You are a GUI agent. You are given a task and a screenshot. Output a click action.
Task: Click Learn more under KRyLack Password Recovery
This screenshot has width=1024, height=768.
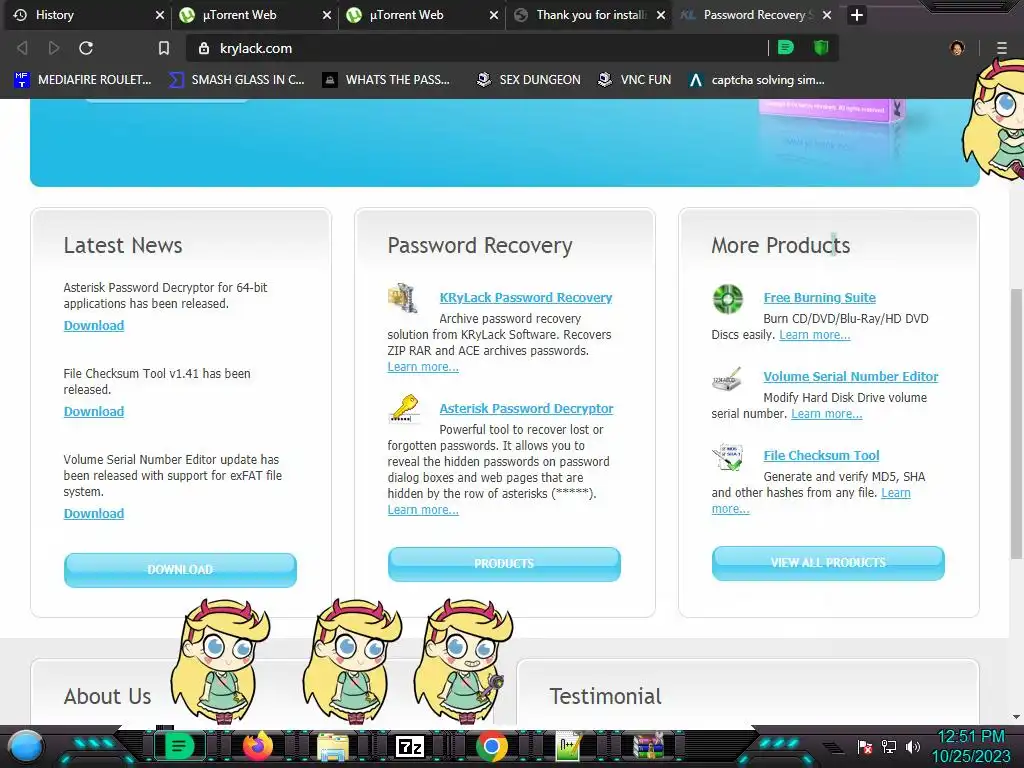pyautogui.click(x=423, y=367)
